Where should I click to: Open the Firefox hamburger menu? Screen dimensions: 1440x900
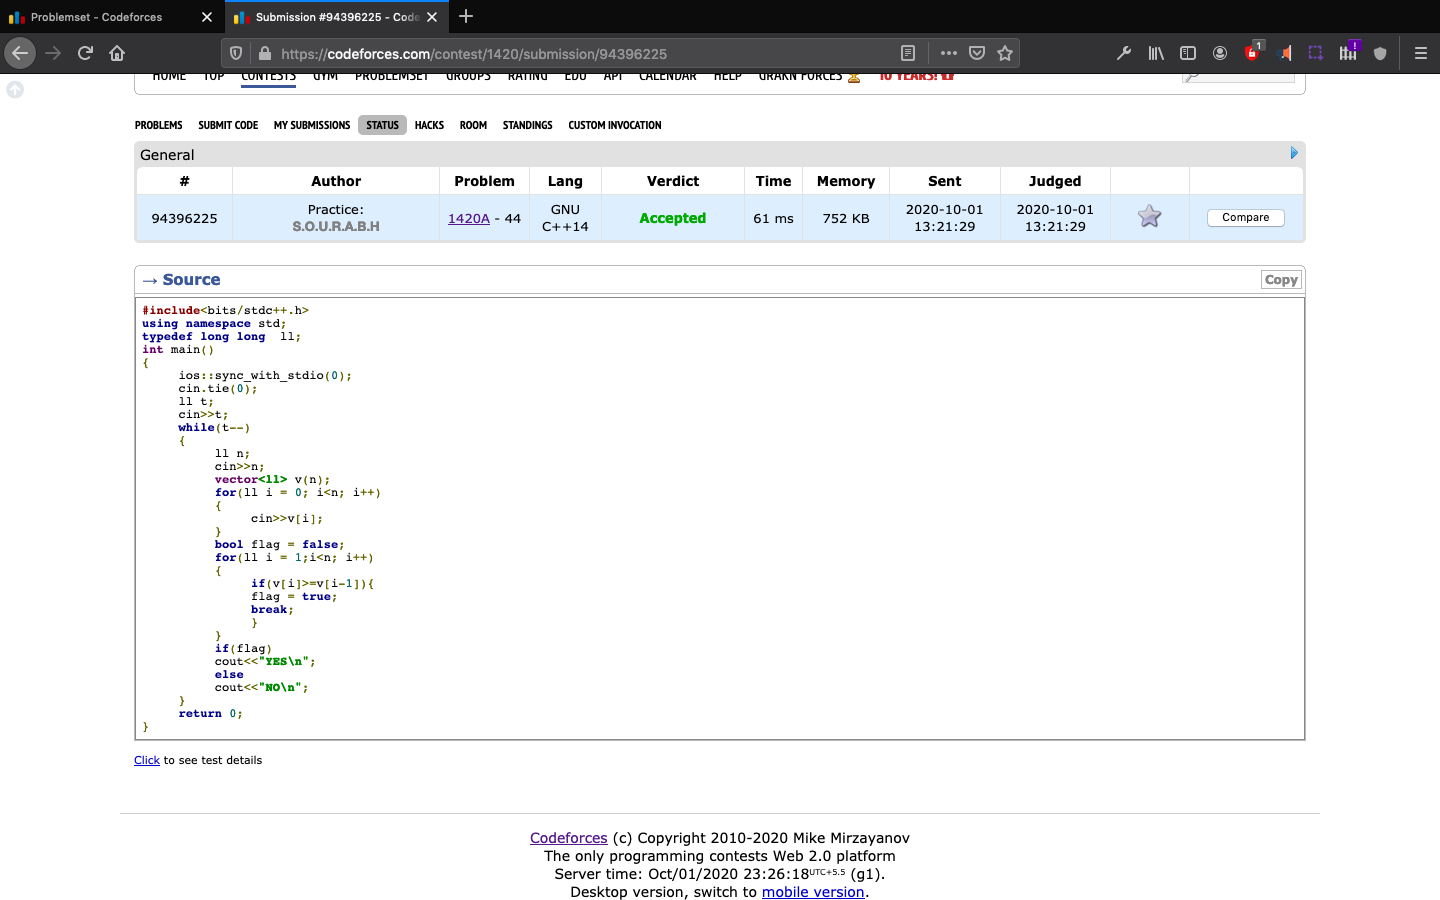click(1420, 53)
